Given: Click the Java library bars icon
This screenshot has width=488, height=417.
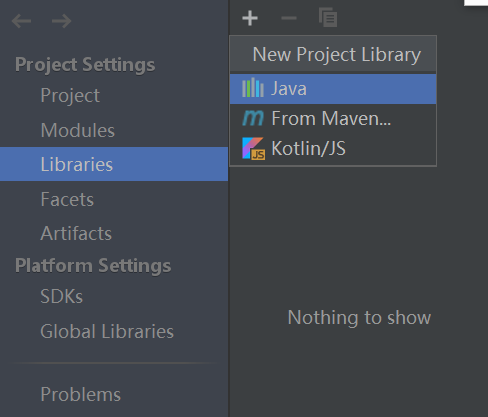Looking at the screenshot, I should pyautogui.click(x=253, y=88).
